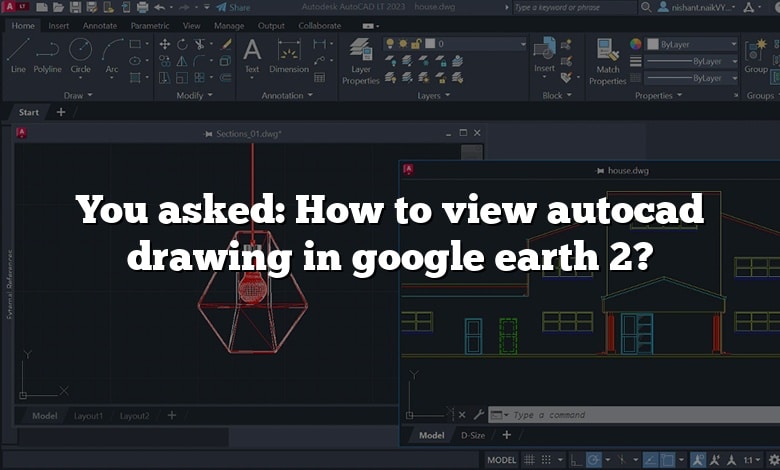Expand the Block panel flyout

tap(557, 95)
